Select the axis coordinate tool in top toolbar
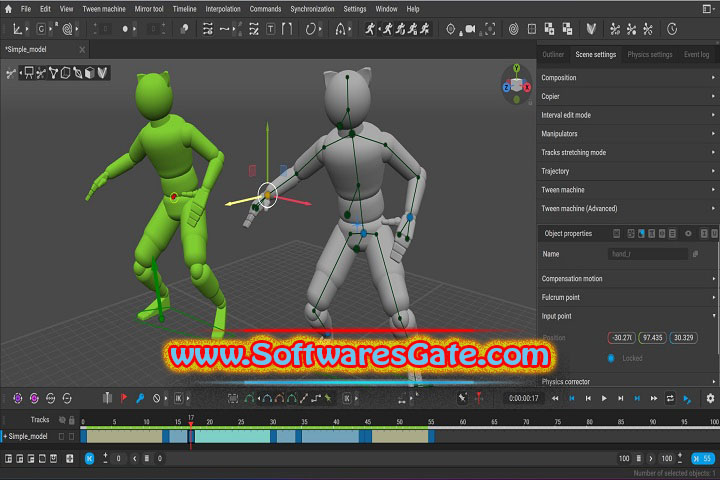The image size is (720, 480). point(17,29)
